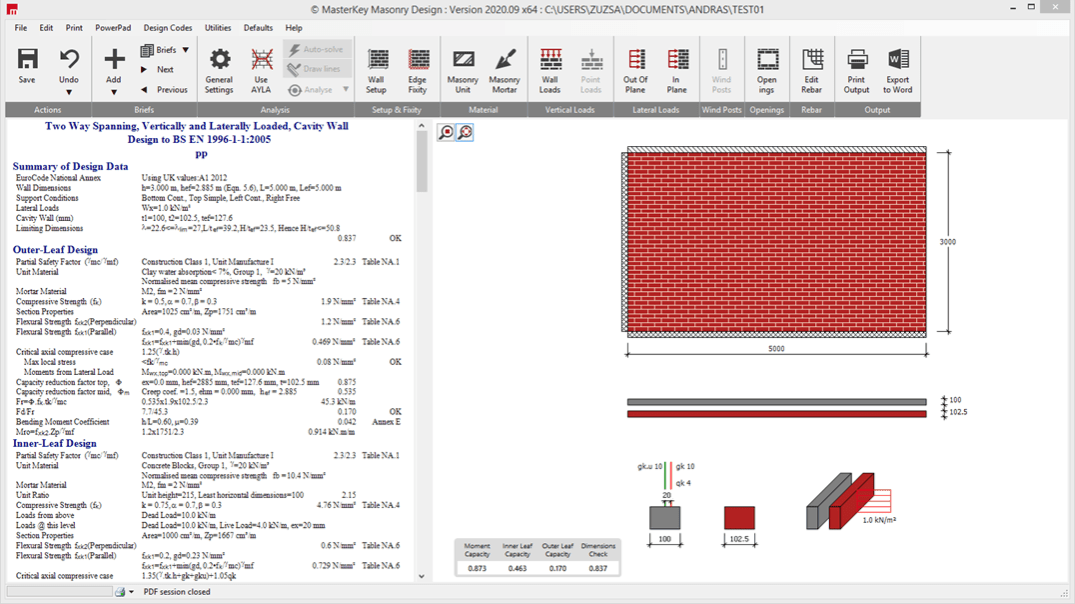
Task: Go to the Previous brief
Action: pos(165,89)
